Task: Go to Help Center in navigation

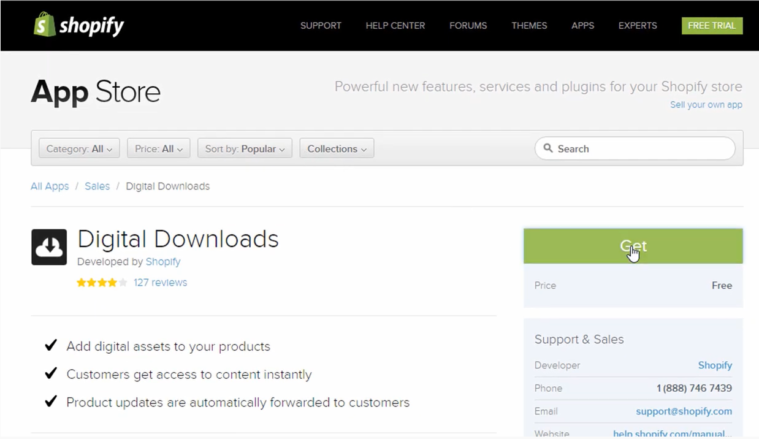Action: pyautogui.click(x=395, y=26)
